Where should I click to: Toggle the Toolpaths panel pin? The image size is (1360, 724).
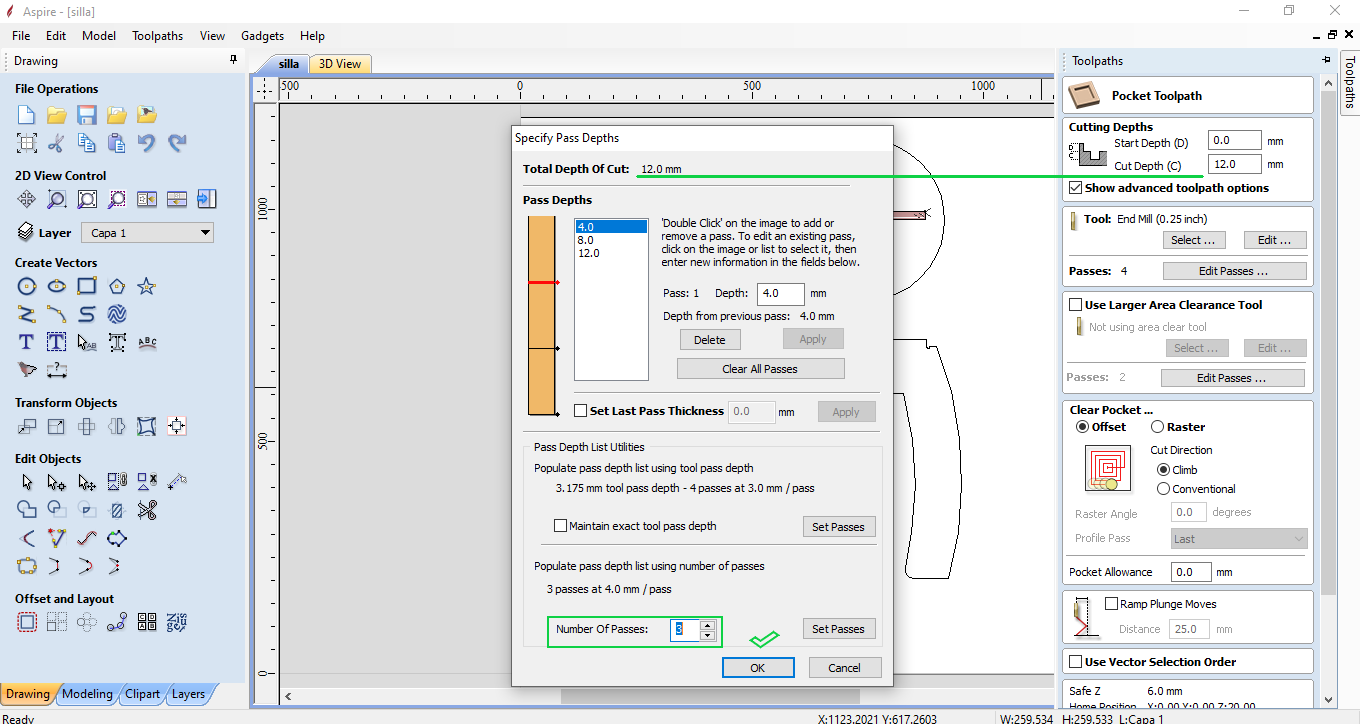point(1326,61)
